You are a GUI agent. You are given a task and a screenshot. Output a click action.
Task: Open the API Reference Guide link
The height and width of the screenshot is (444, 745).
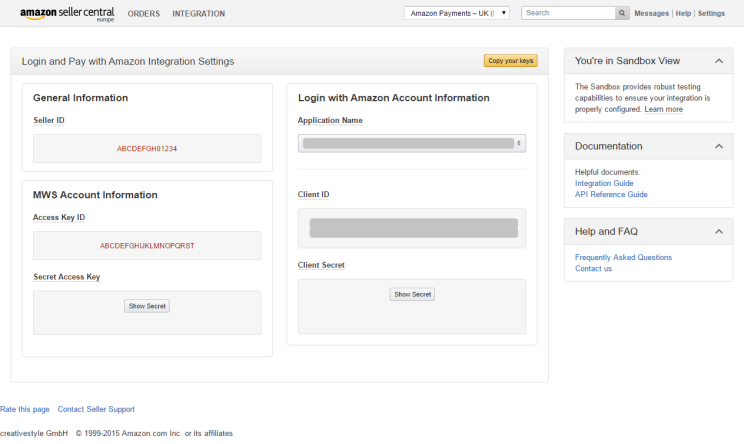[x=611, y=194]
